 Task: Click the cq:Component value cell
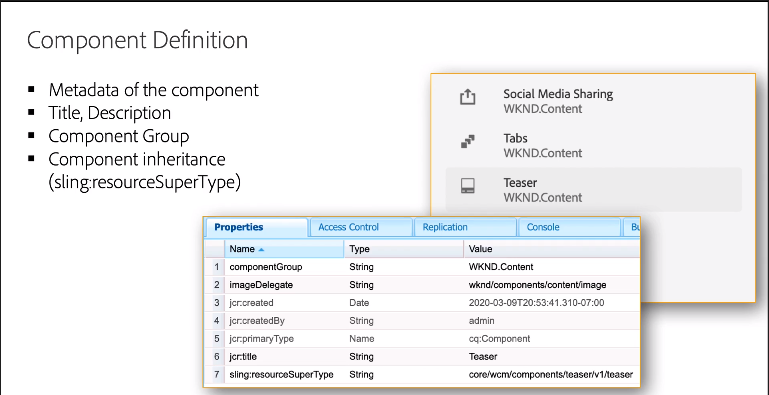tap(499, 339)
